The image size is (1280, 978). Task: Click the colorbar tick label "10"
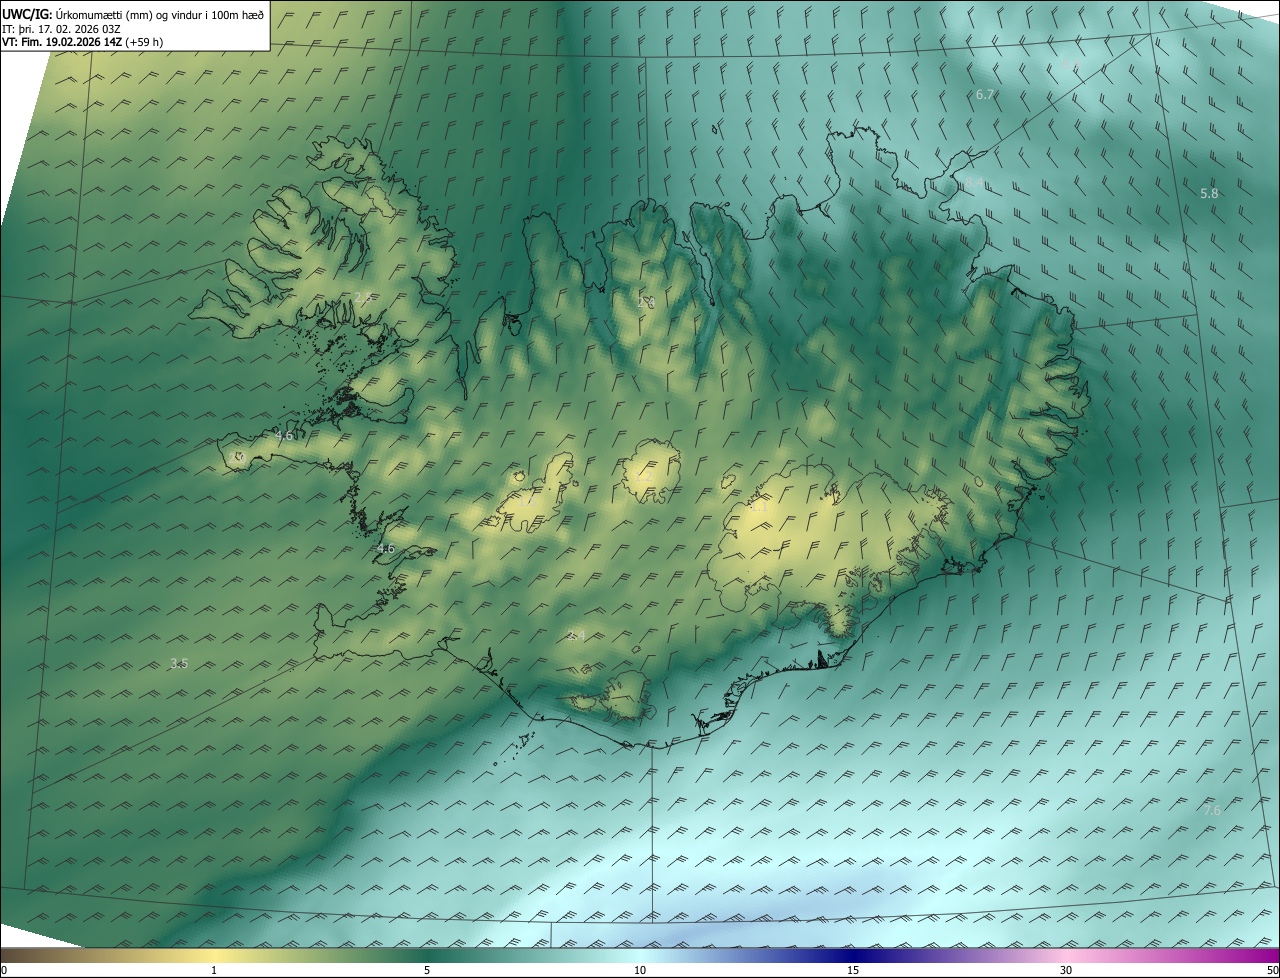[640, 971]
